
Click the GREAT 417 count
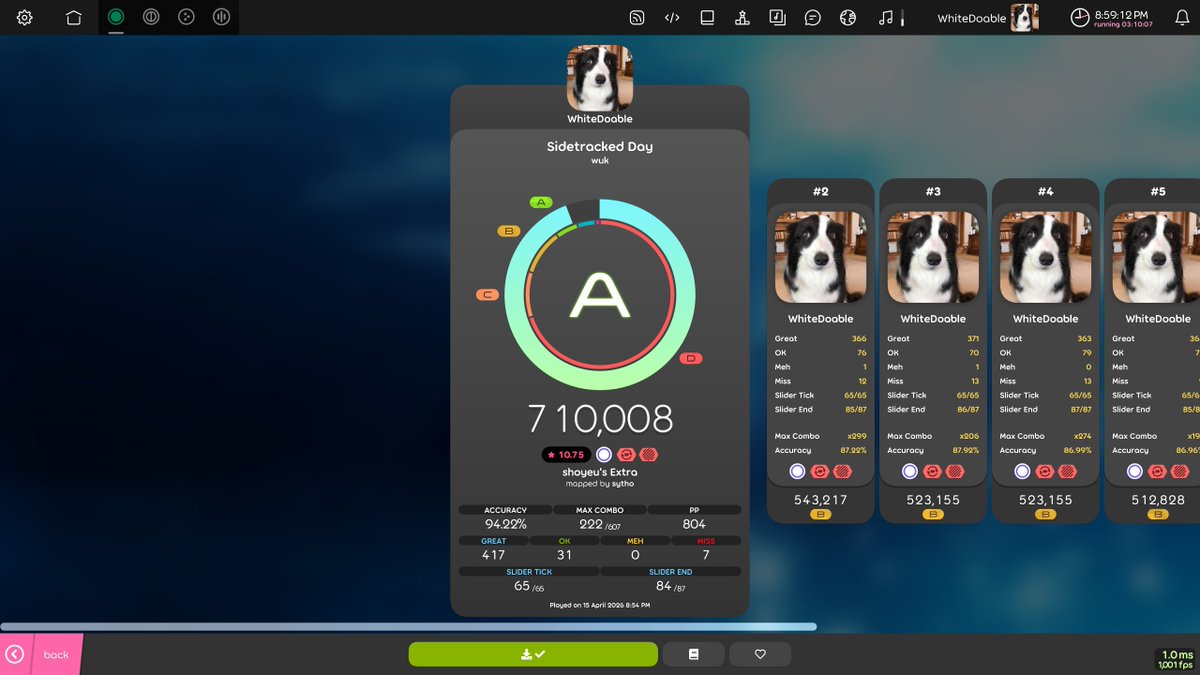(x=494, y=548)
